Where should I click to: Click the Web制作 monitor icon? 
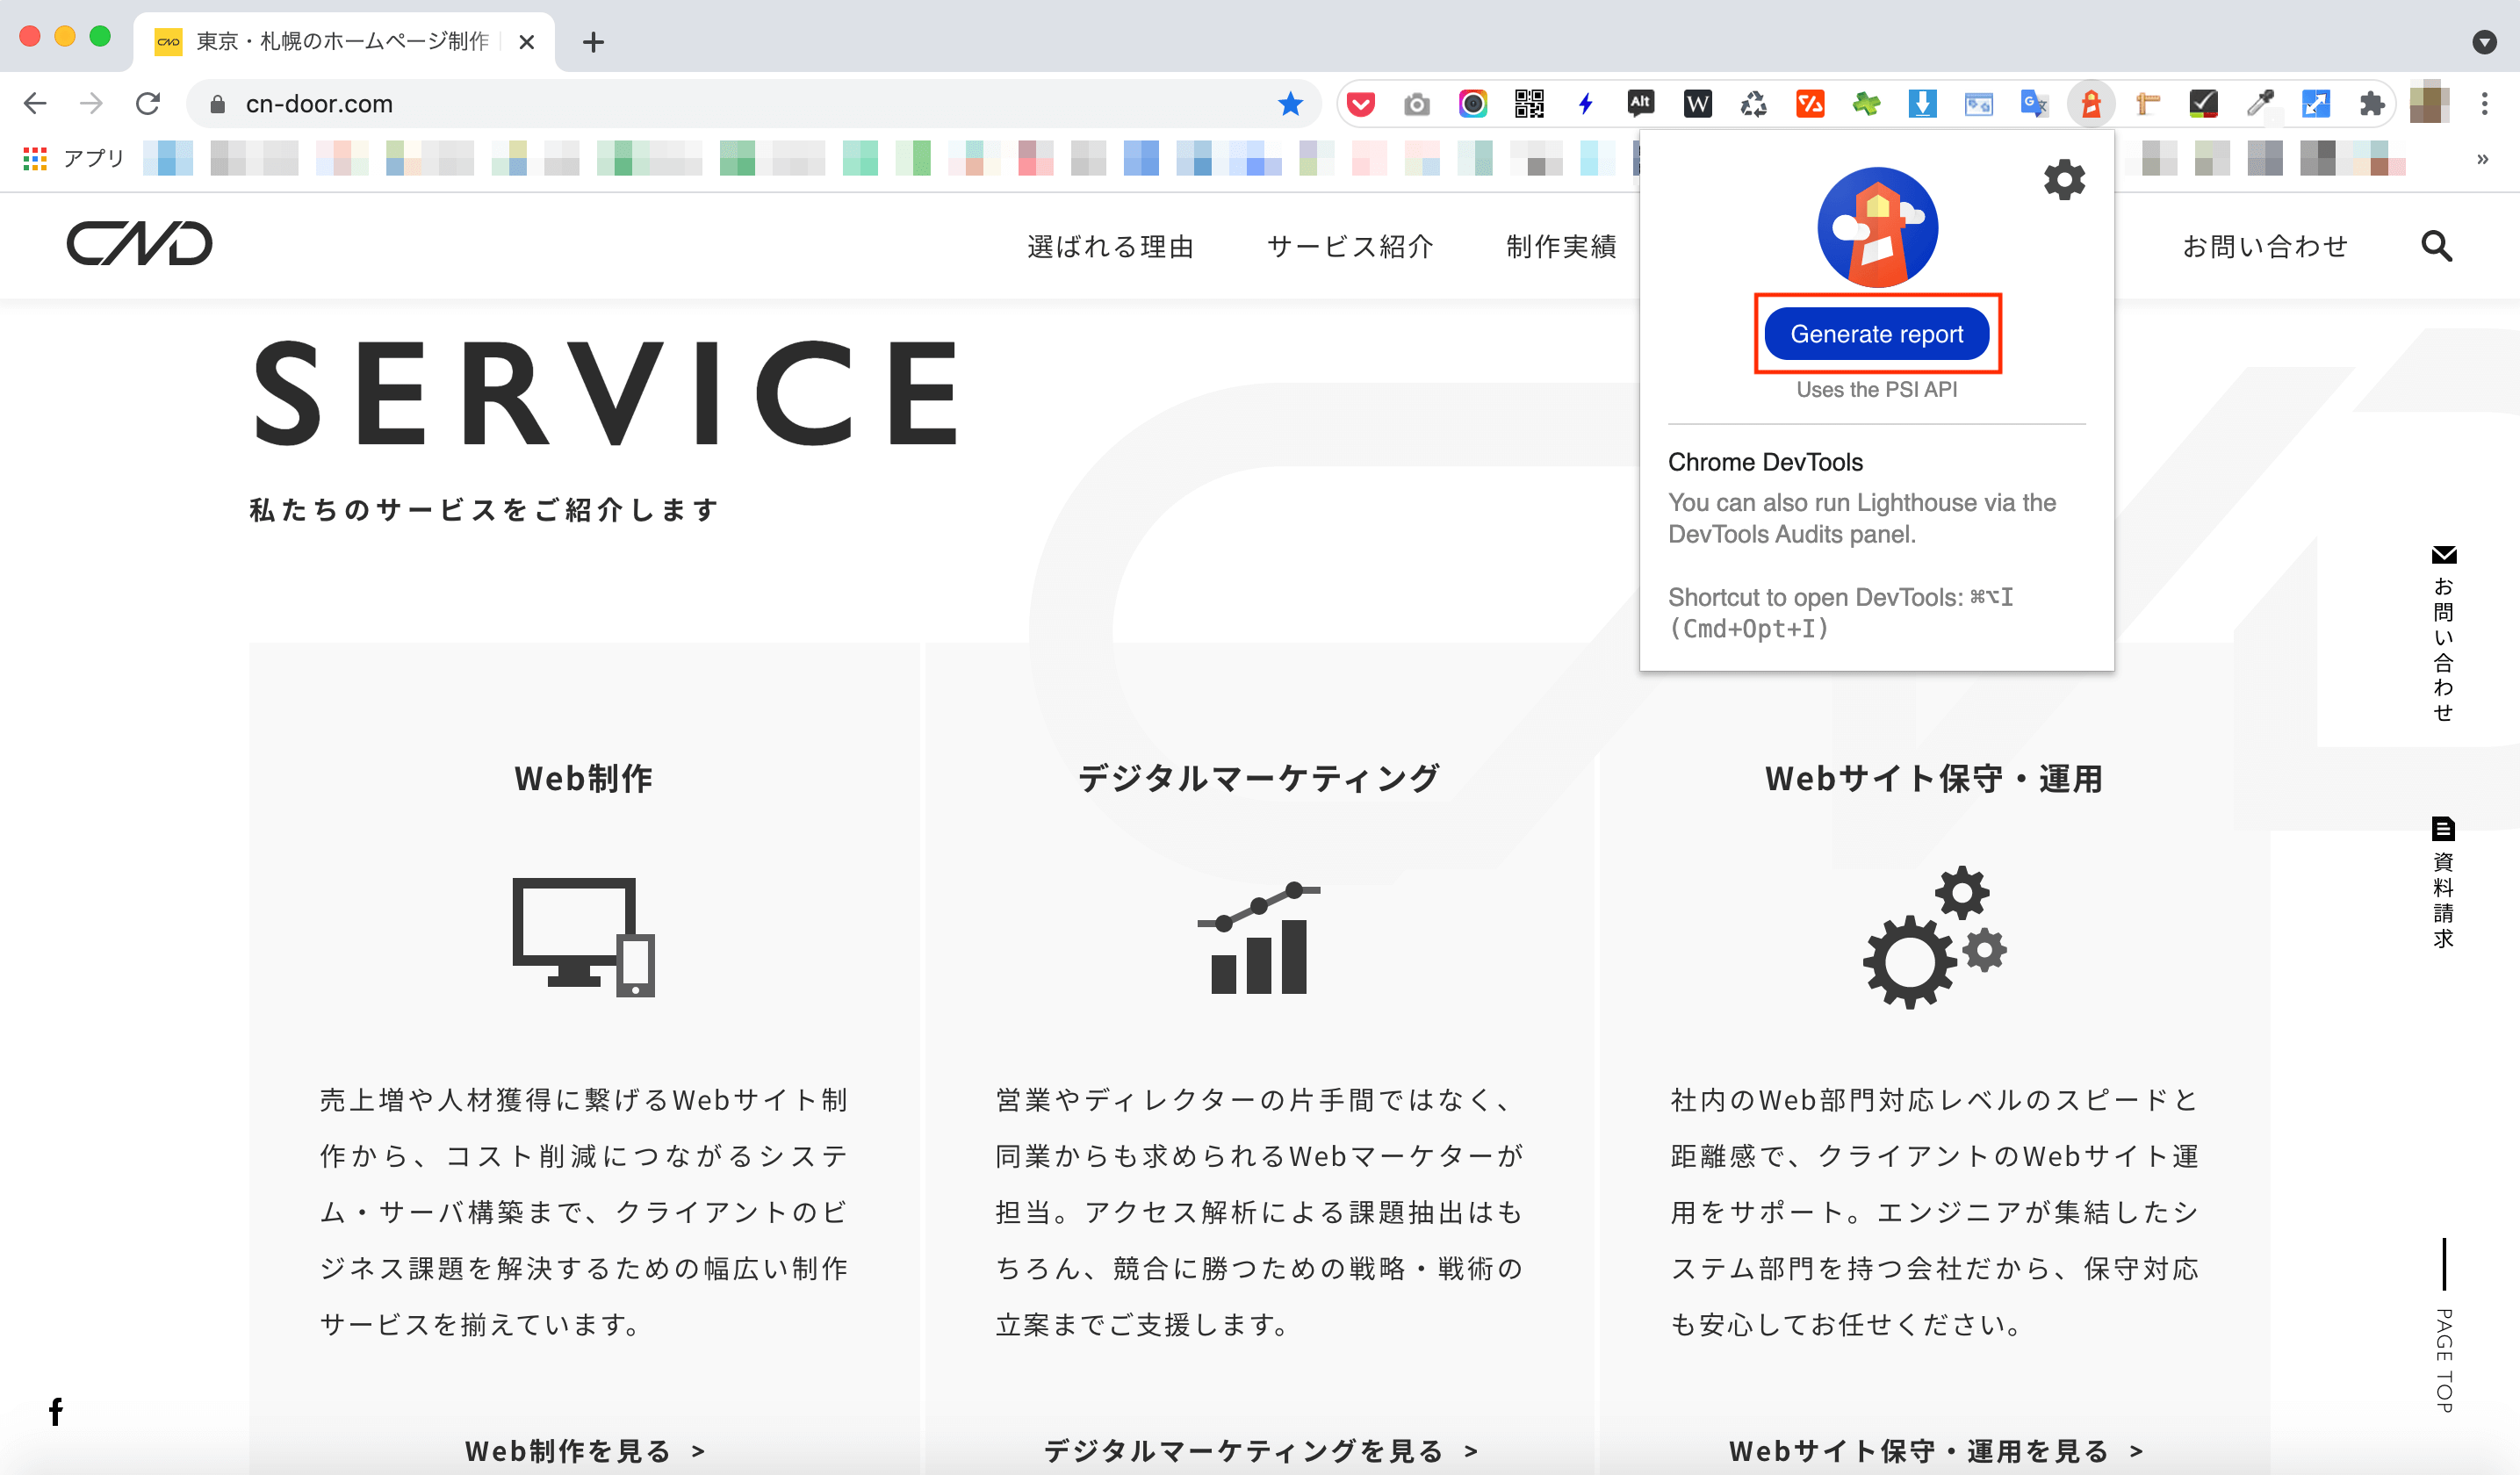584,937
